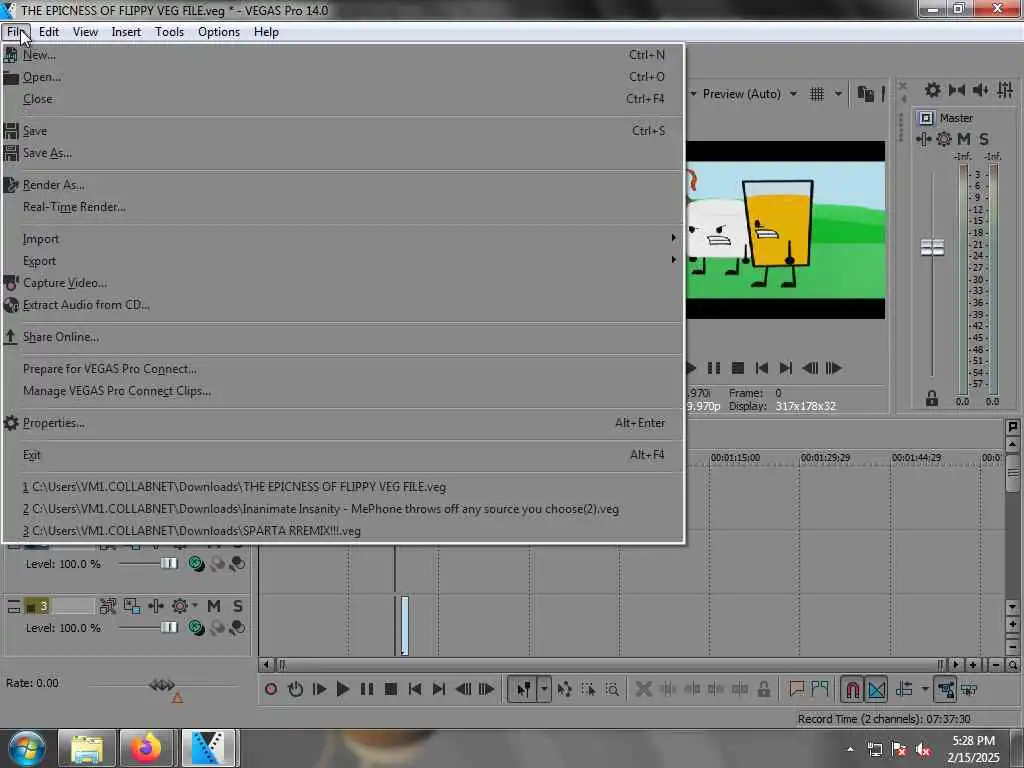Adjust the upper track Level slider handle
The width and height of the screenshot is (1024, 768).
tap(168, 564)
